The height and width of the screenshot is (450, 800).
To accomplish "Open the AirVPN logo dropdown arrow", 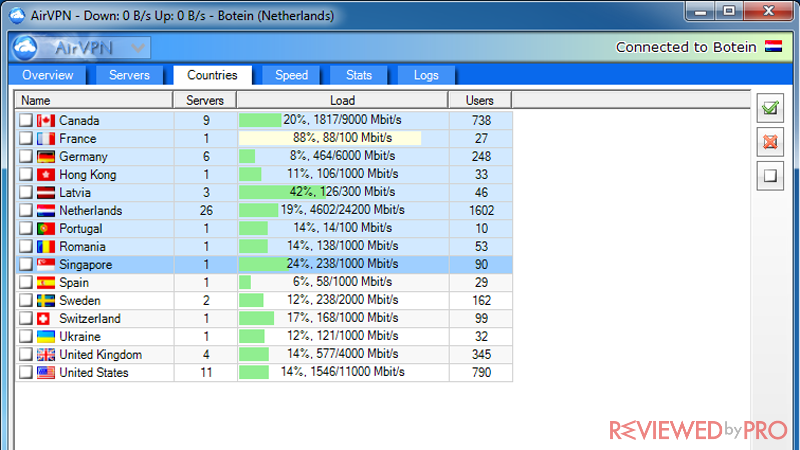I will coord(138,48).
